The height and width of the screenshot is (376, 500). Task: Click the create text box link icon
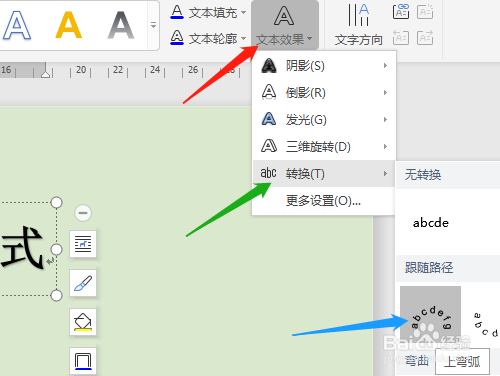(401, 12)
